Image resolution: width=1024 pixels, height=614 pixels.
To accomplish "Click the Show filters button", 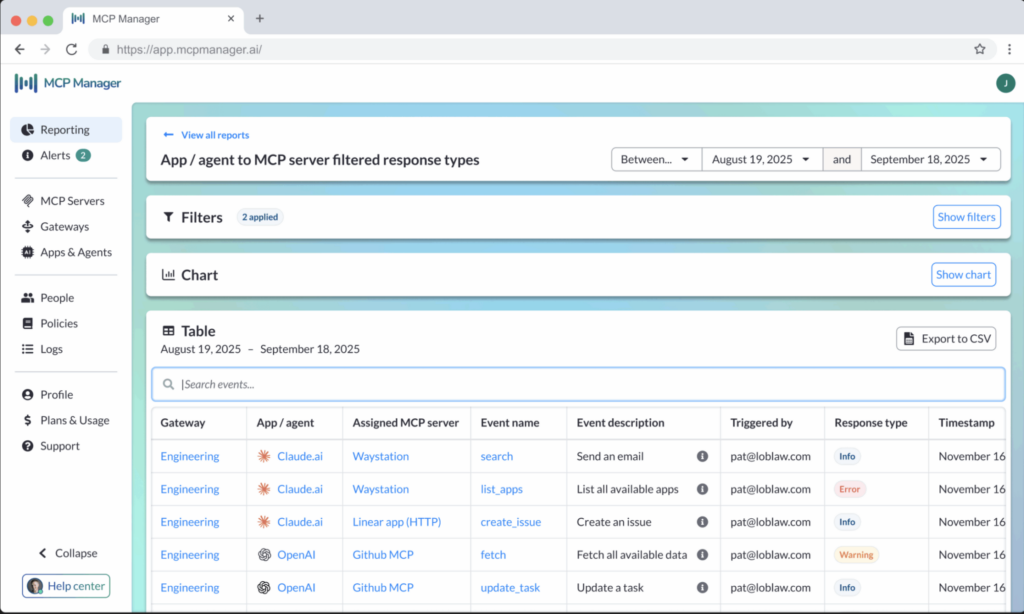I will click(966, 217).
